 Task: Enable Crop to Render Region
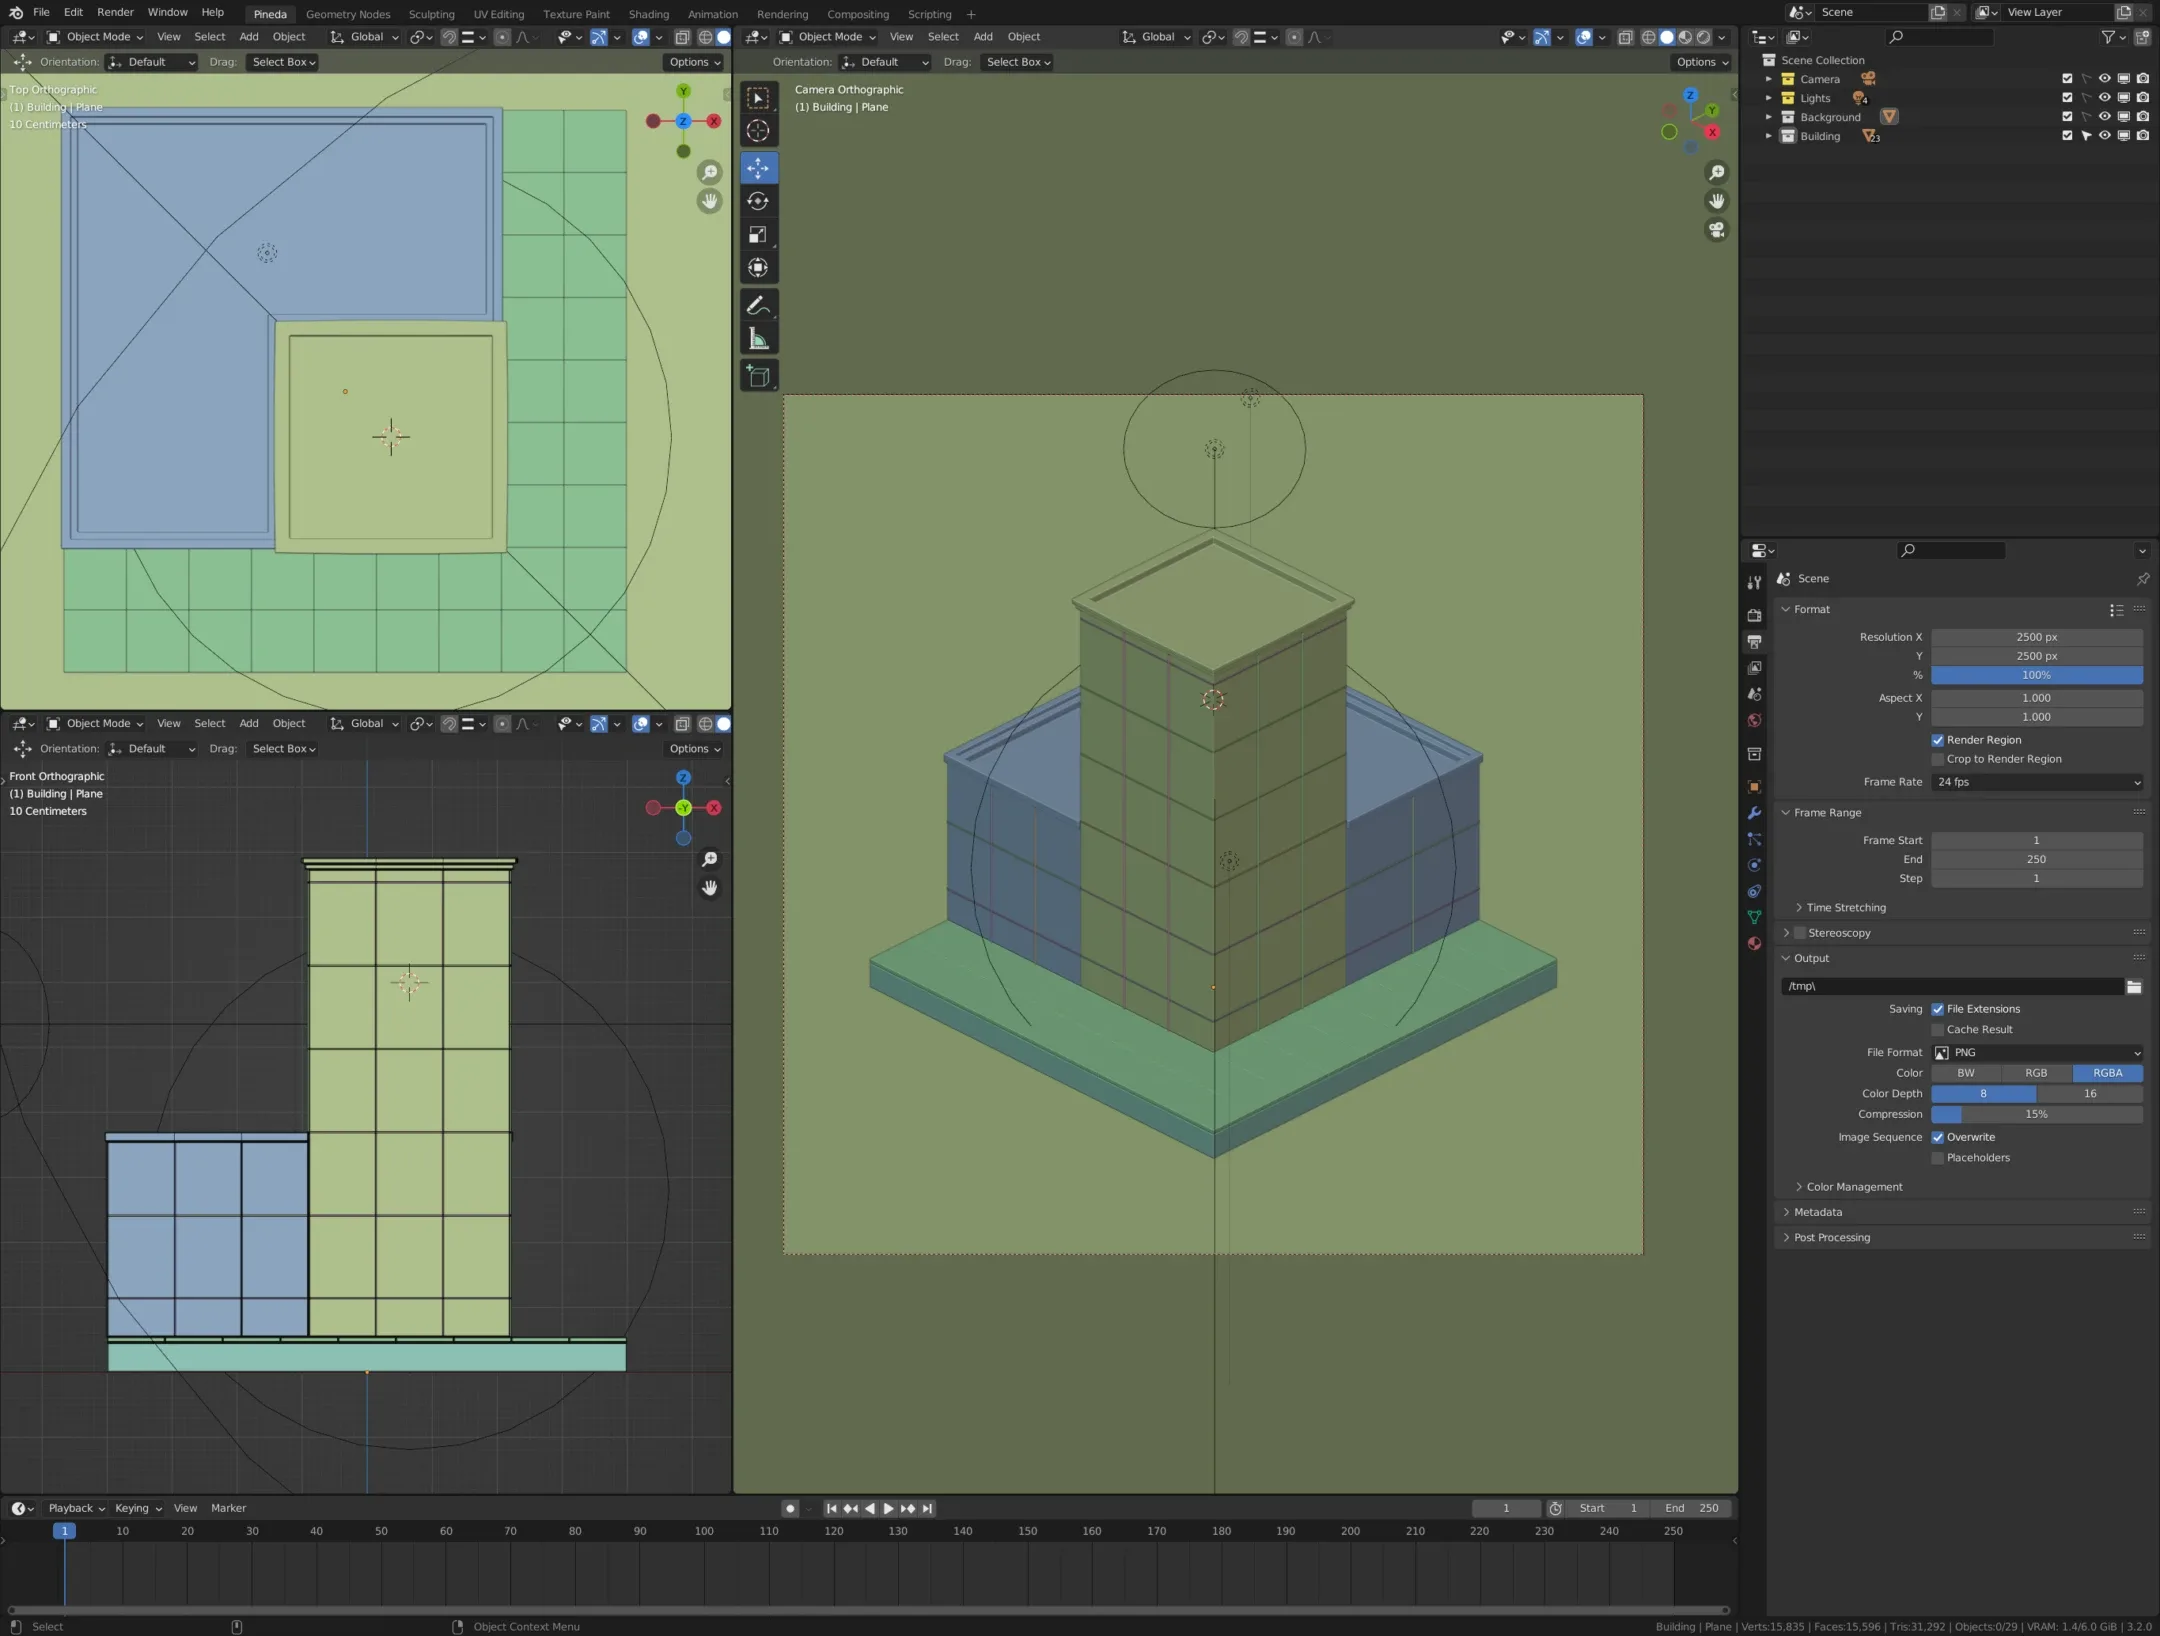(x=1938, y=759)
